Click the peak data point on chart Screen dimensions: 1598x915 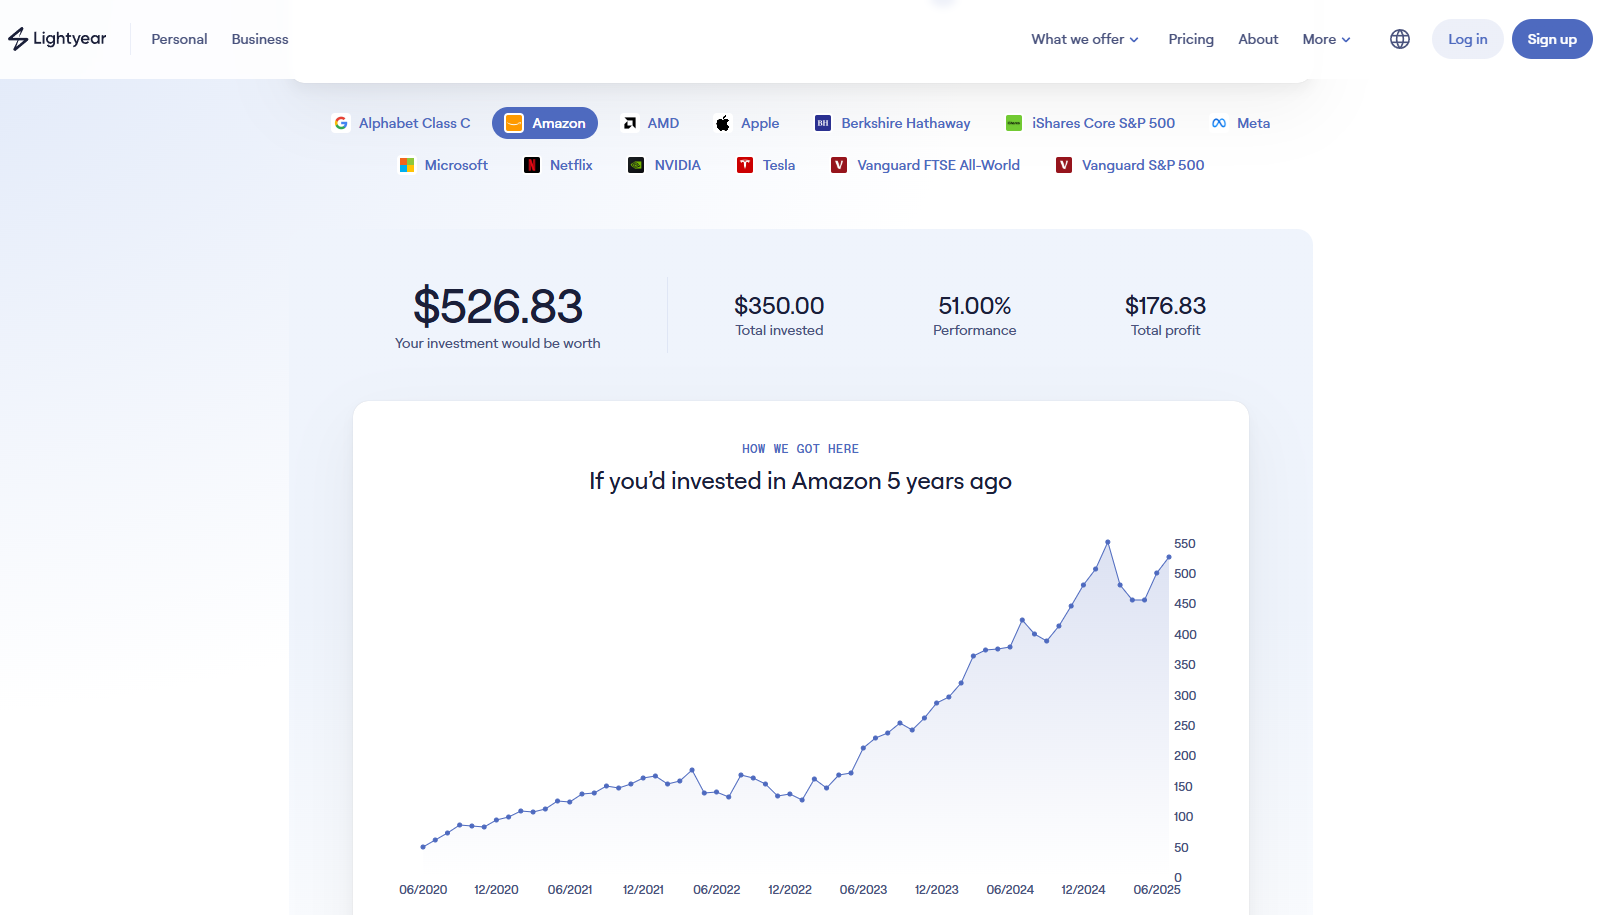tap(1108, 542)
